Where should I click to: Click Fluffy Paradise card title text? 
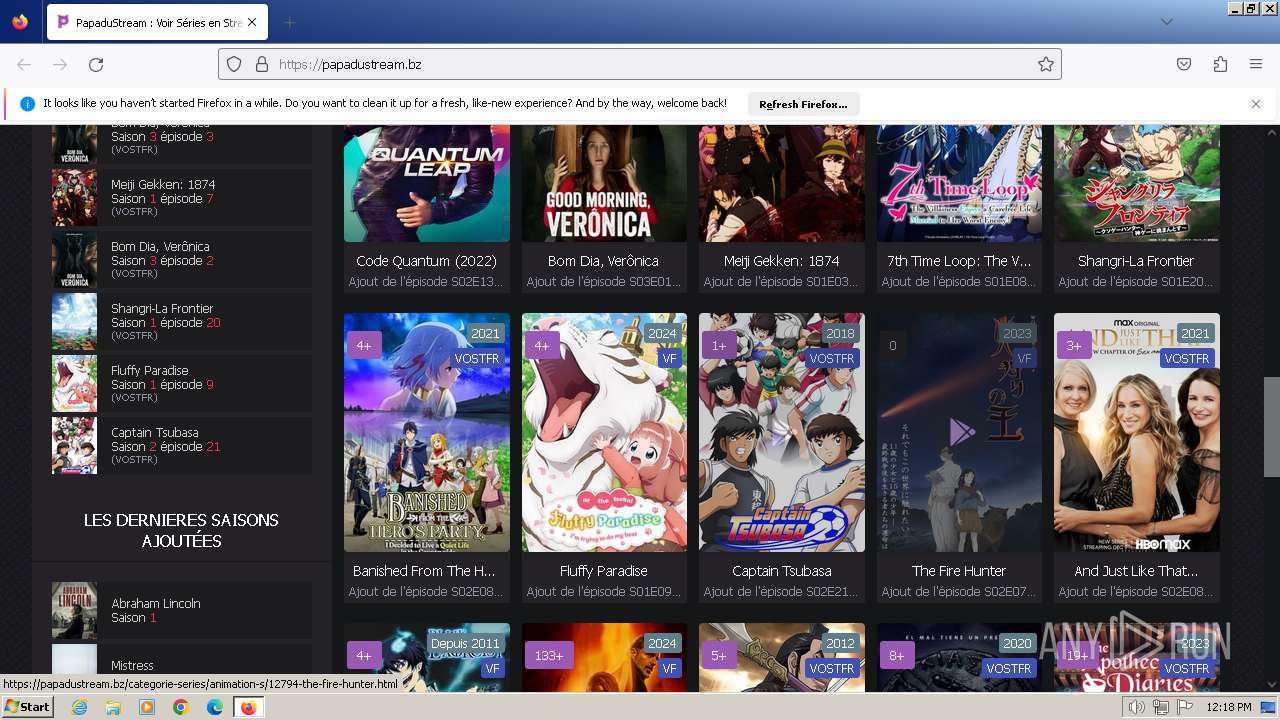(604, 571)
